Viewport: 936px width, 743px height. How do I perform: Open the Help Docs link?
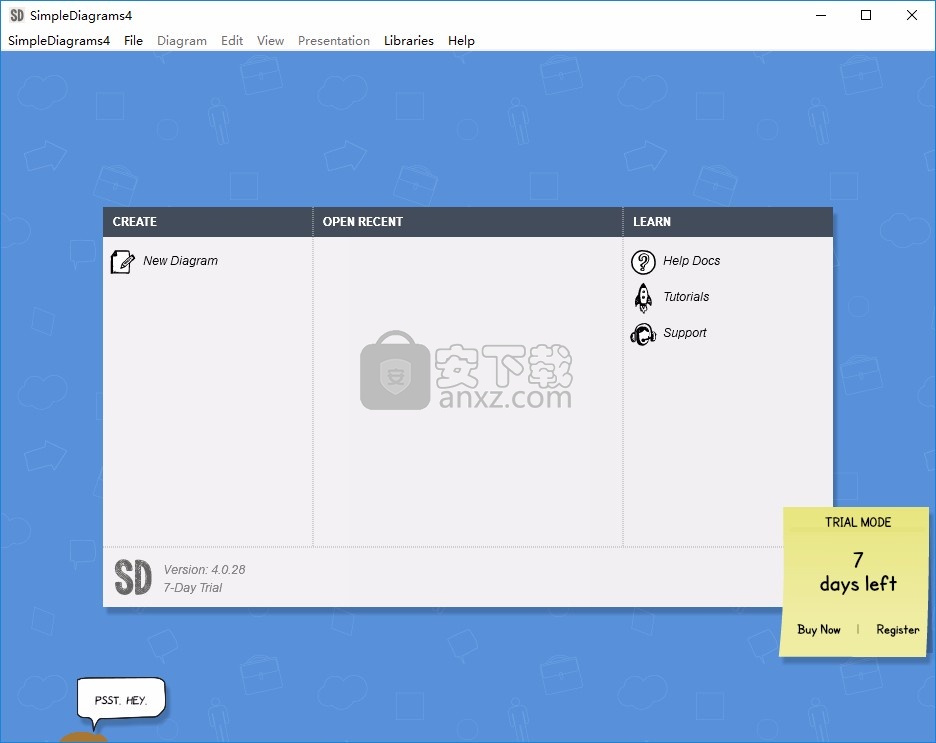pos(691,261)
